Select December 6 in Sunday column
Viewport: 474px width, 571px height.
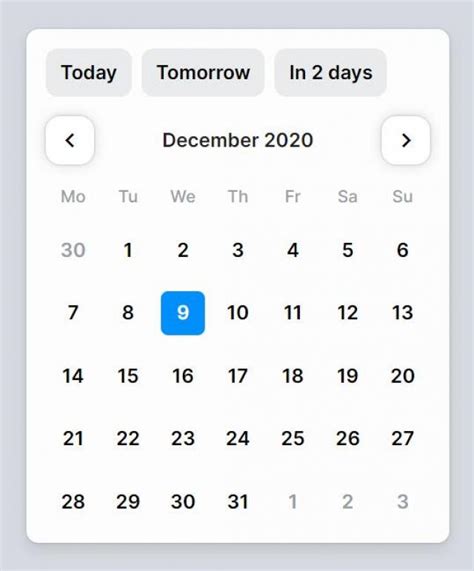[x=402, y=250]
